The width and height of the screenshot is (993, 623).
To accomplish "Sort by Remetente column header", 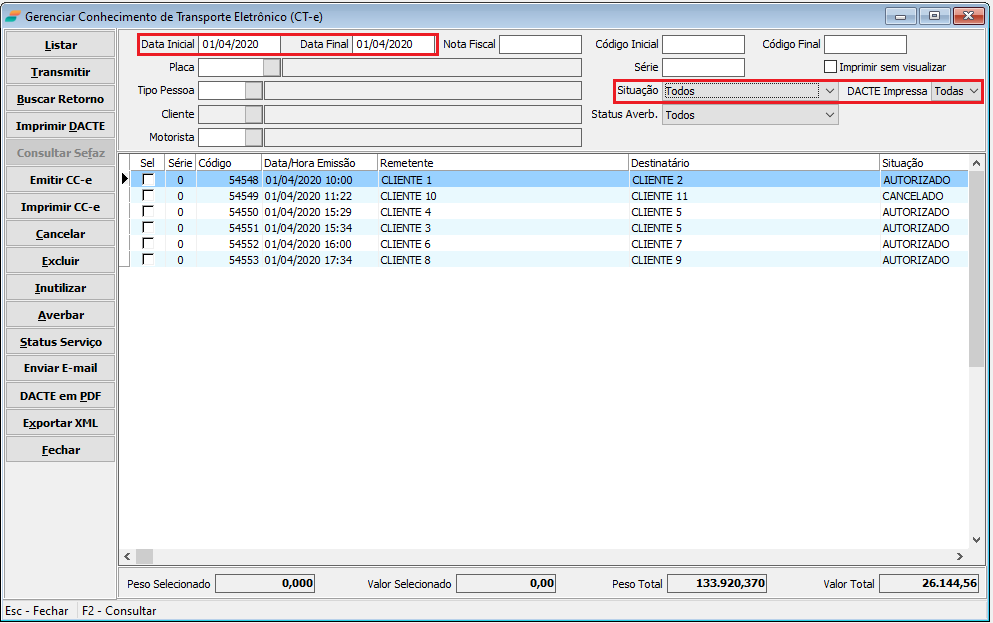I will click(502, 163).
